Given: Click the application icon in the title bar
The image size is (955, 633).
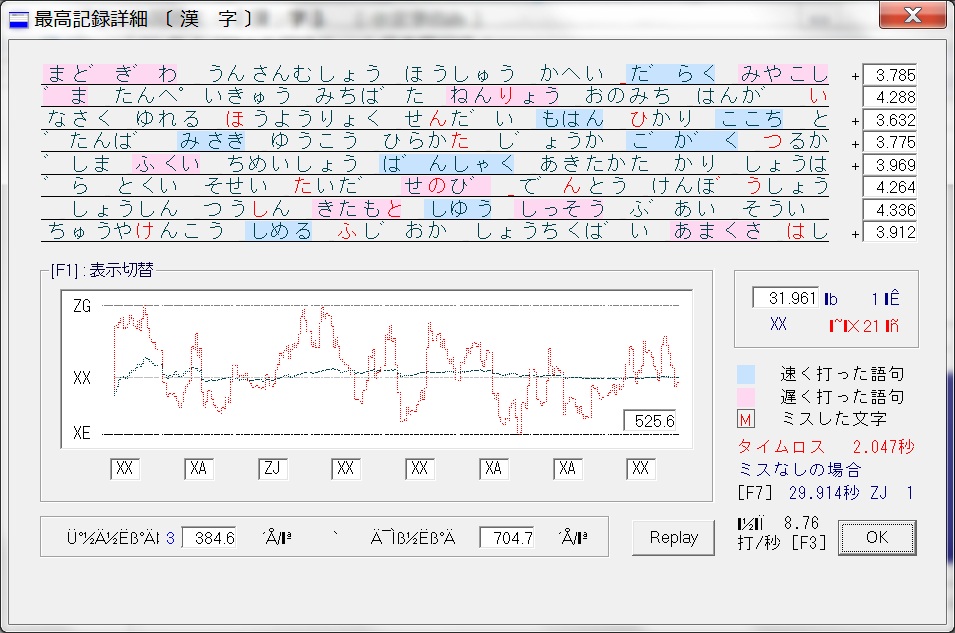Looking at the screenshot, I should [18, 18].
